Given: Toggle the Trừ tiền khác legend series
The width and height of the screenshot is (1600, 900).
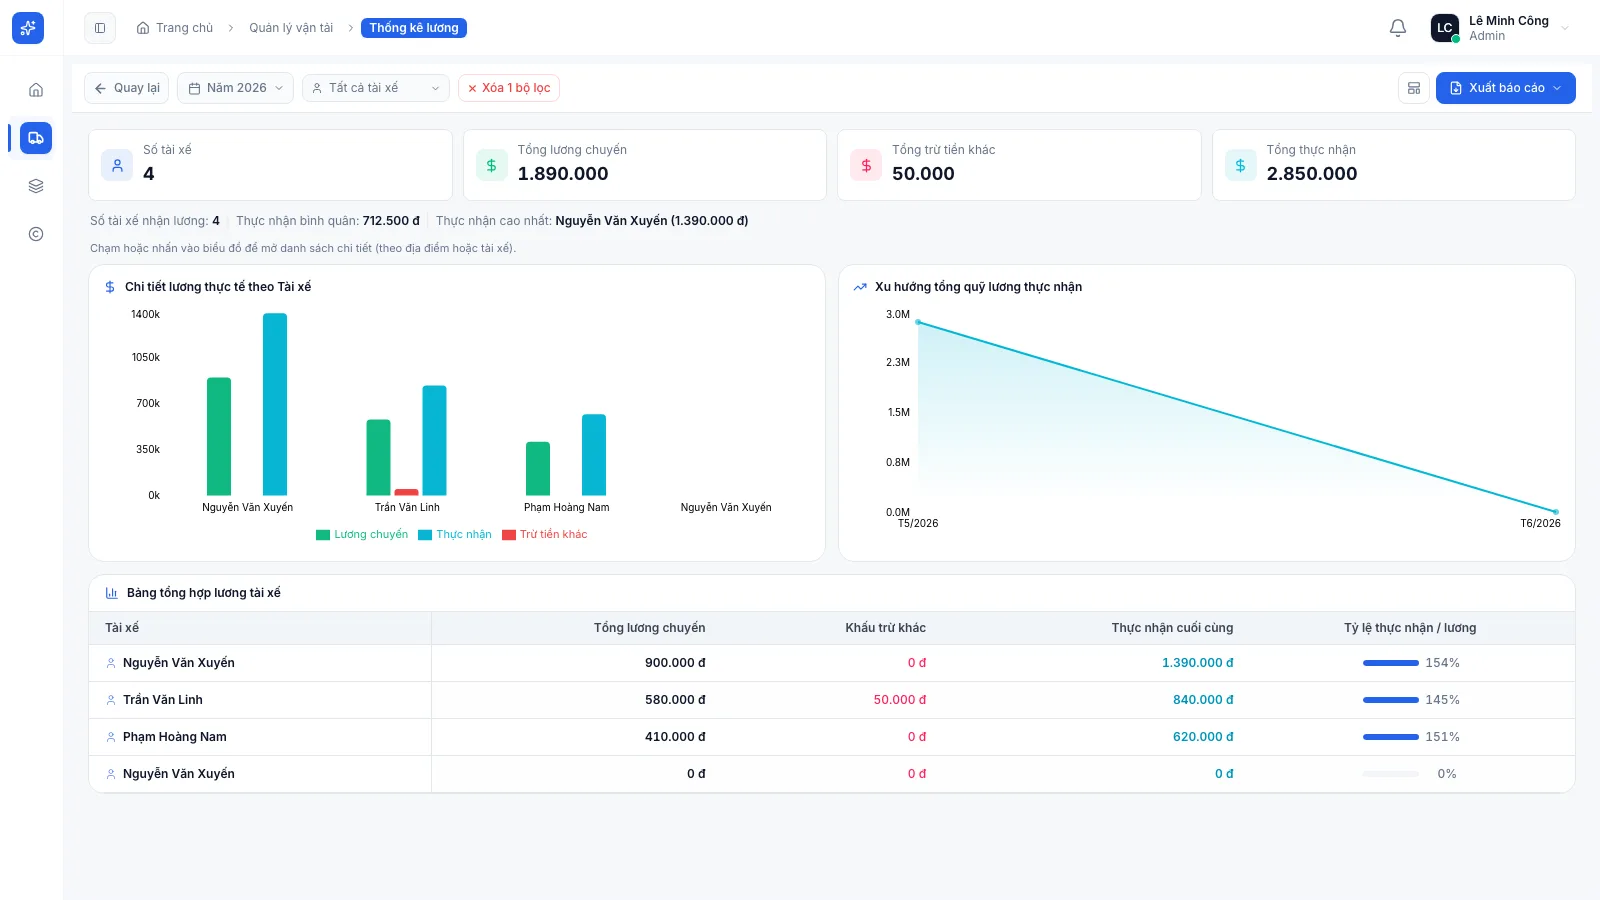Looking at the screenshot, I should point(545,535).
